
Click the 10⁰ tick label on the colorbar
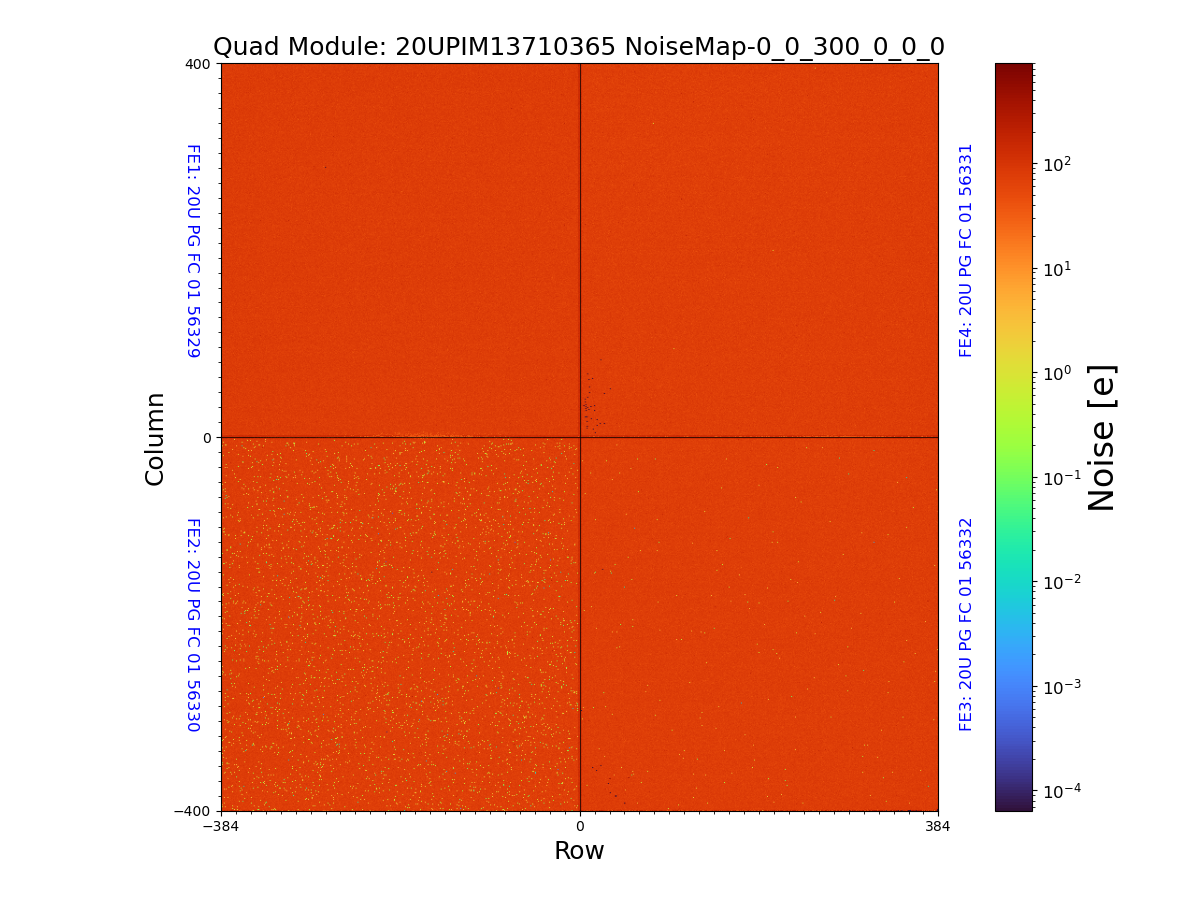coord(1057,373)
